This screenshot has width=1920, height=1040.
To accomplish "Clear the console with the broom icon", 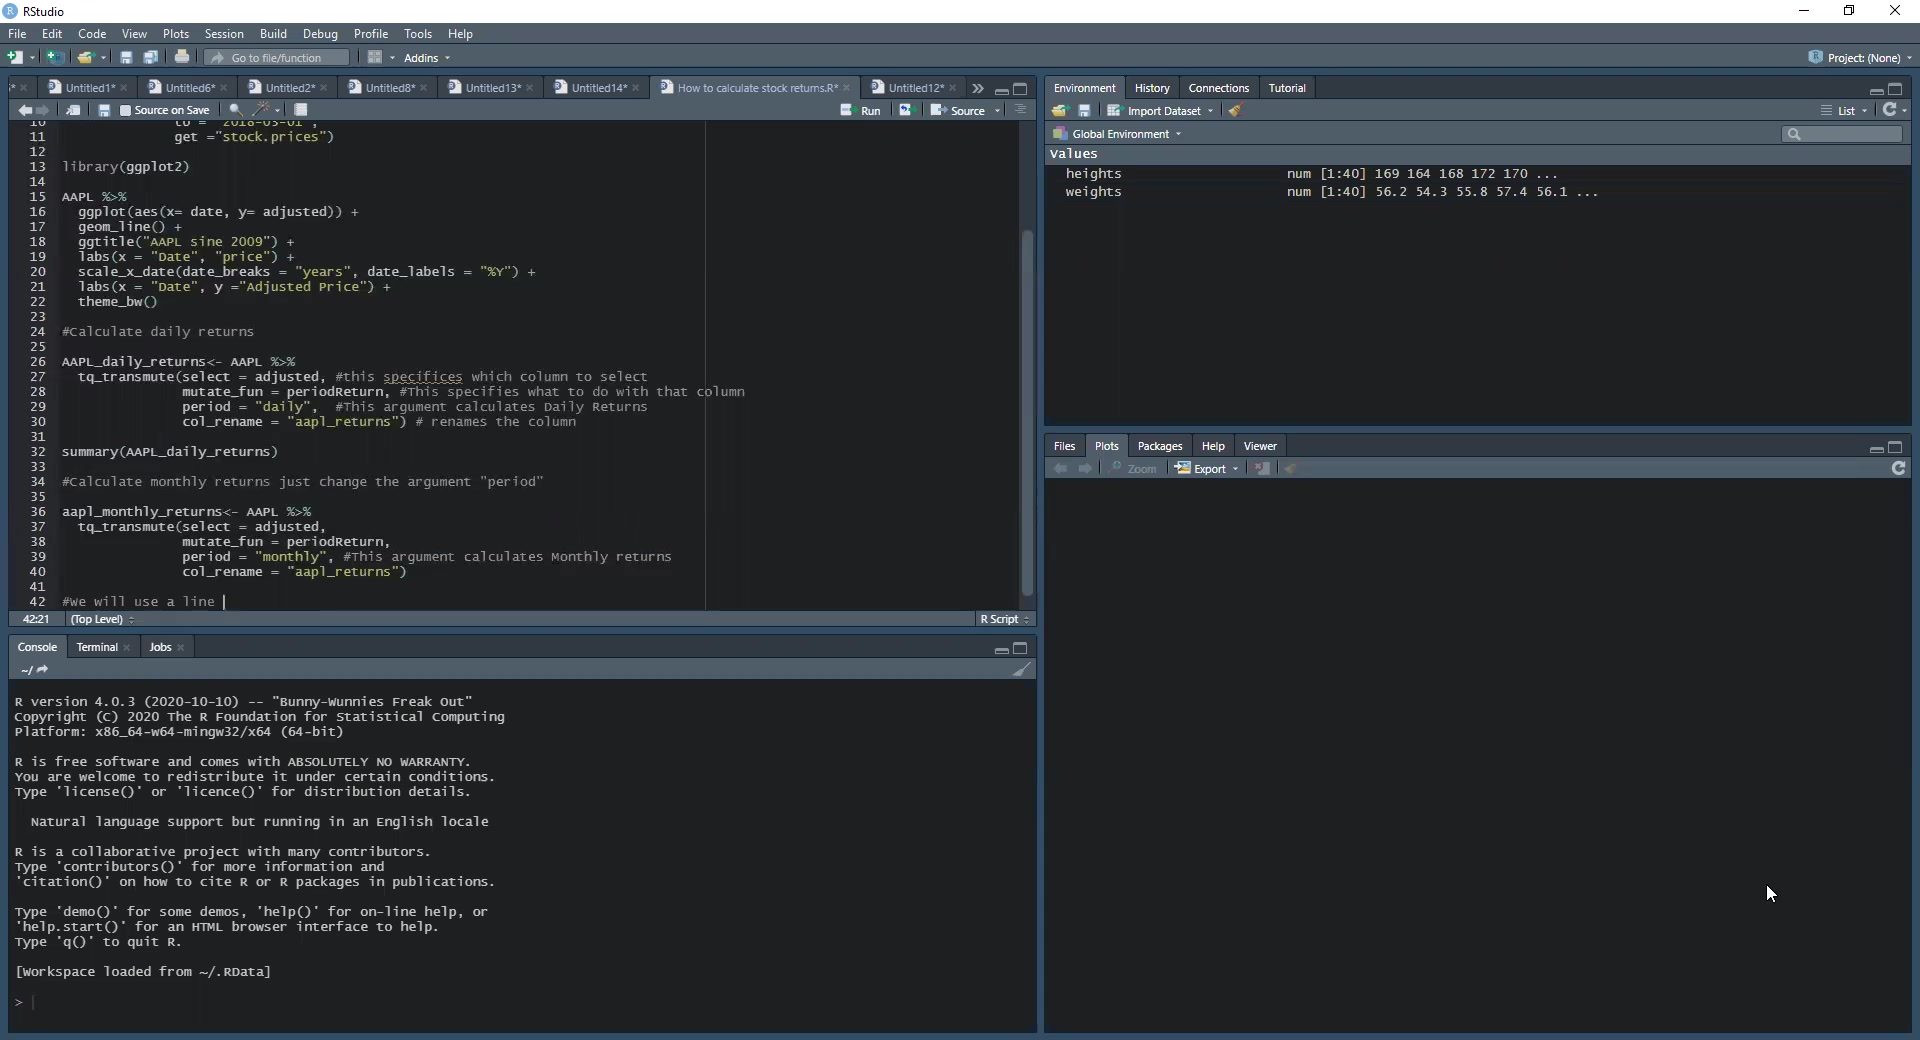I will tap(1021, 670).
